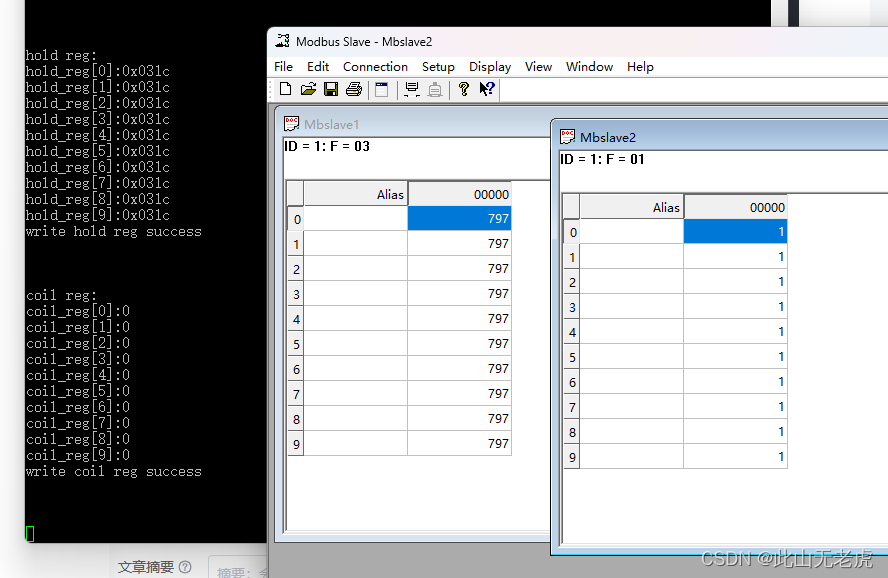
Task: Save the current setup with the disk icon
Action: 331,89
